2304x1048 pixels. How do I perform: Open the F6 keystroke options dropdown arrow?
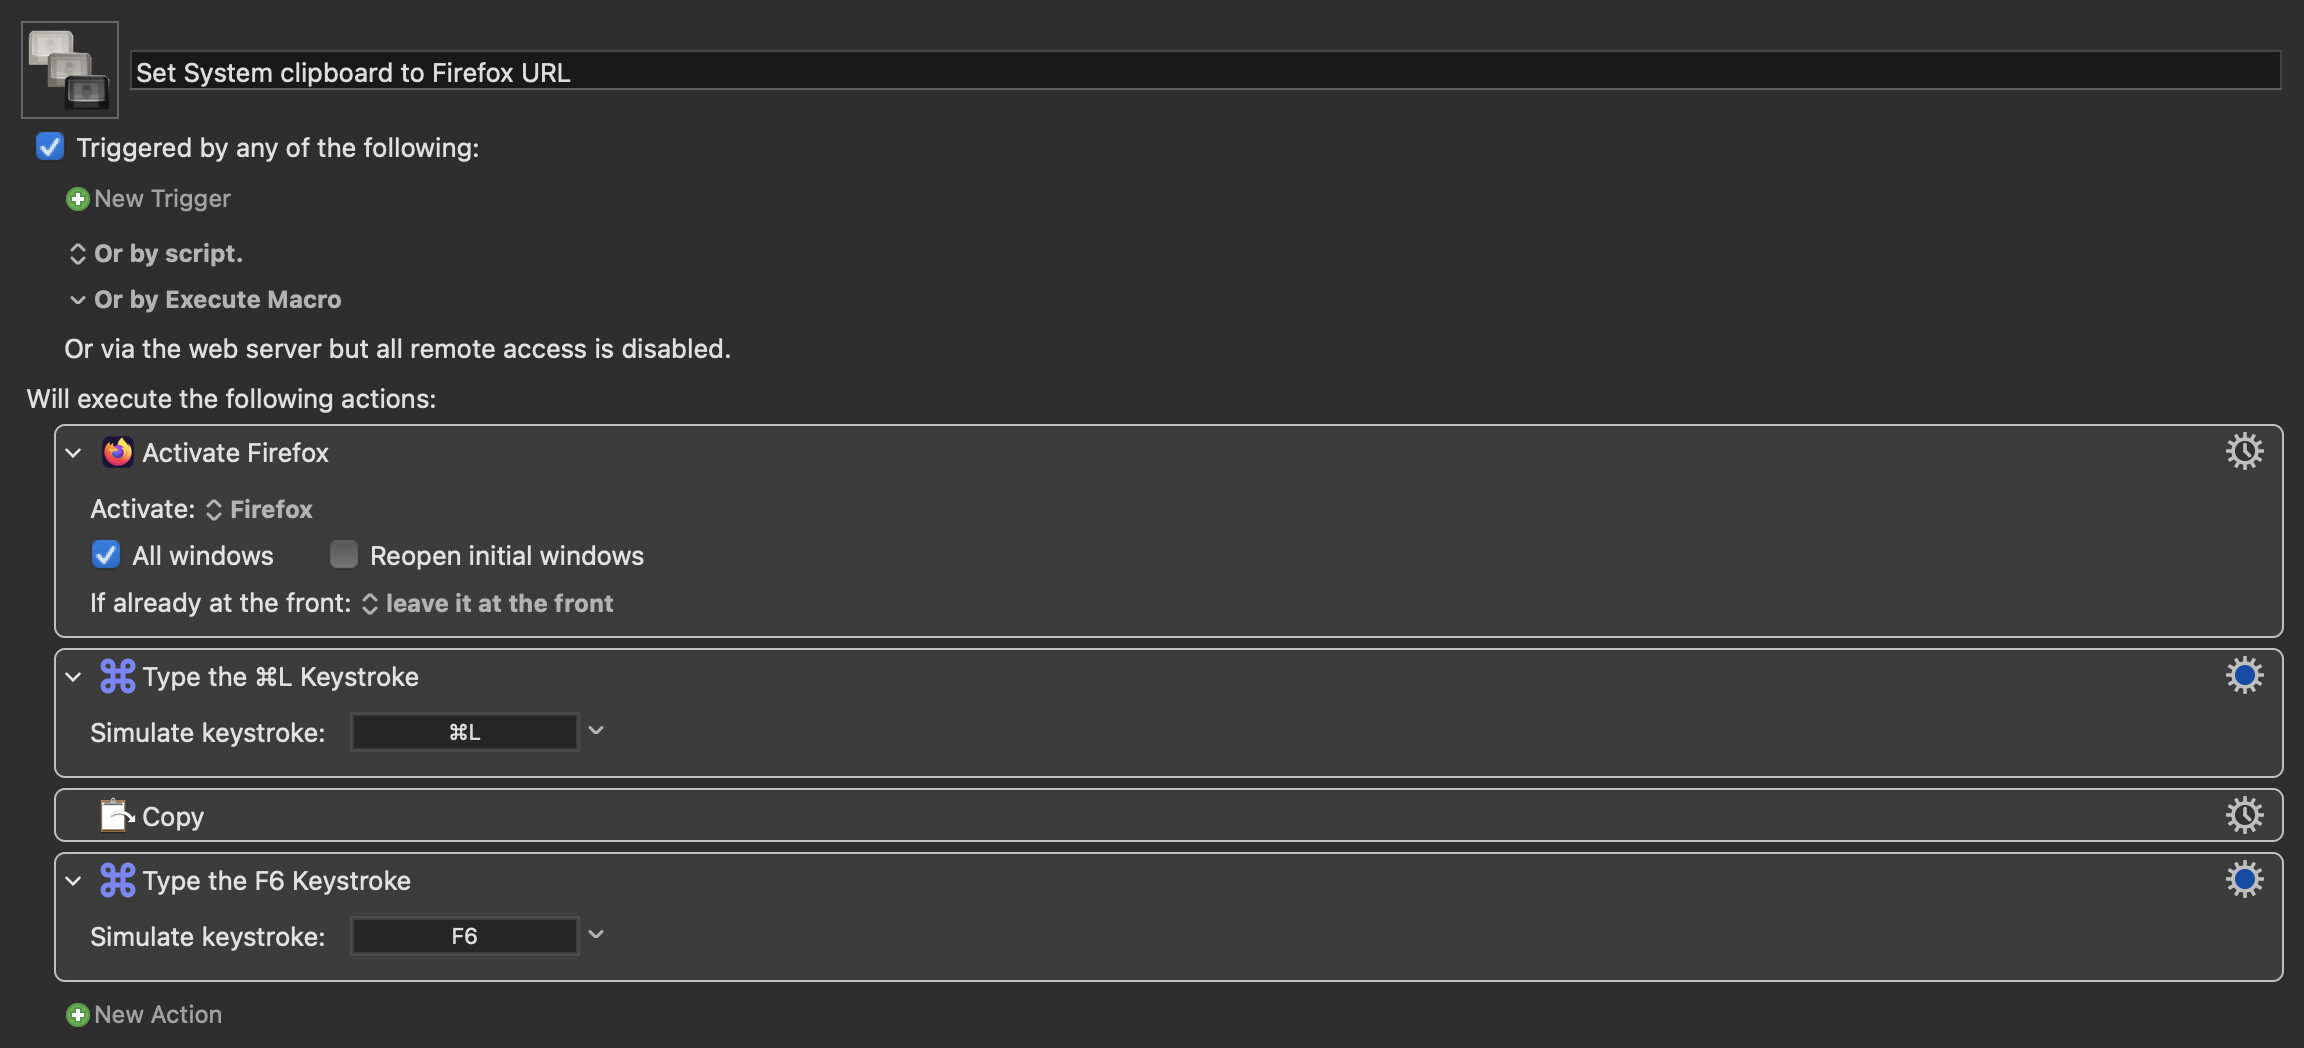[x=596, y=935]
